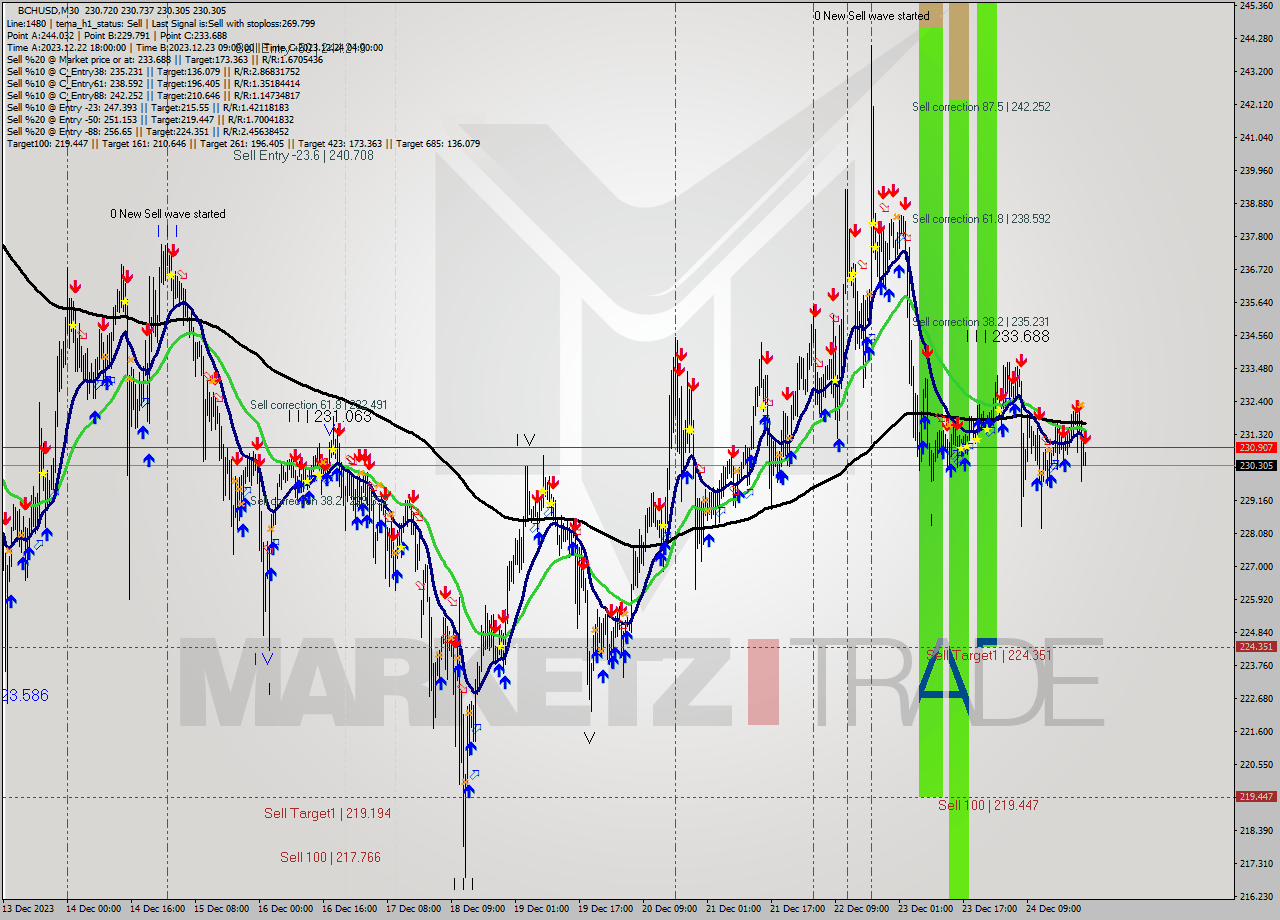Select the '19 Dec 17:00' time label
Image resolution: width=1280 pixels, height=920 pixels.
605,909
